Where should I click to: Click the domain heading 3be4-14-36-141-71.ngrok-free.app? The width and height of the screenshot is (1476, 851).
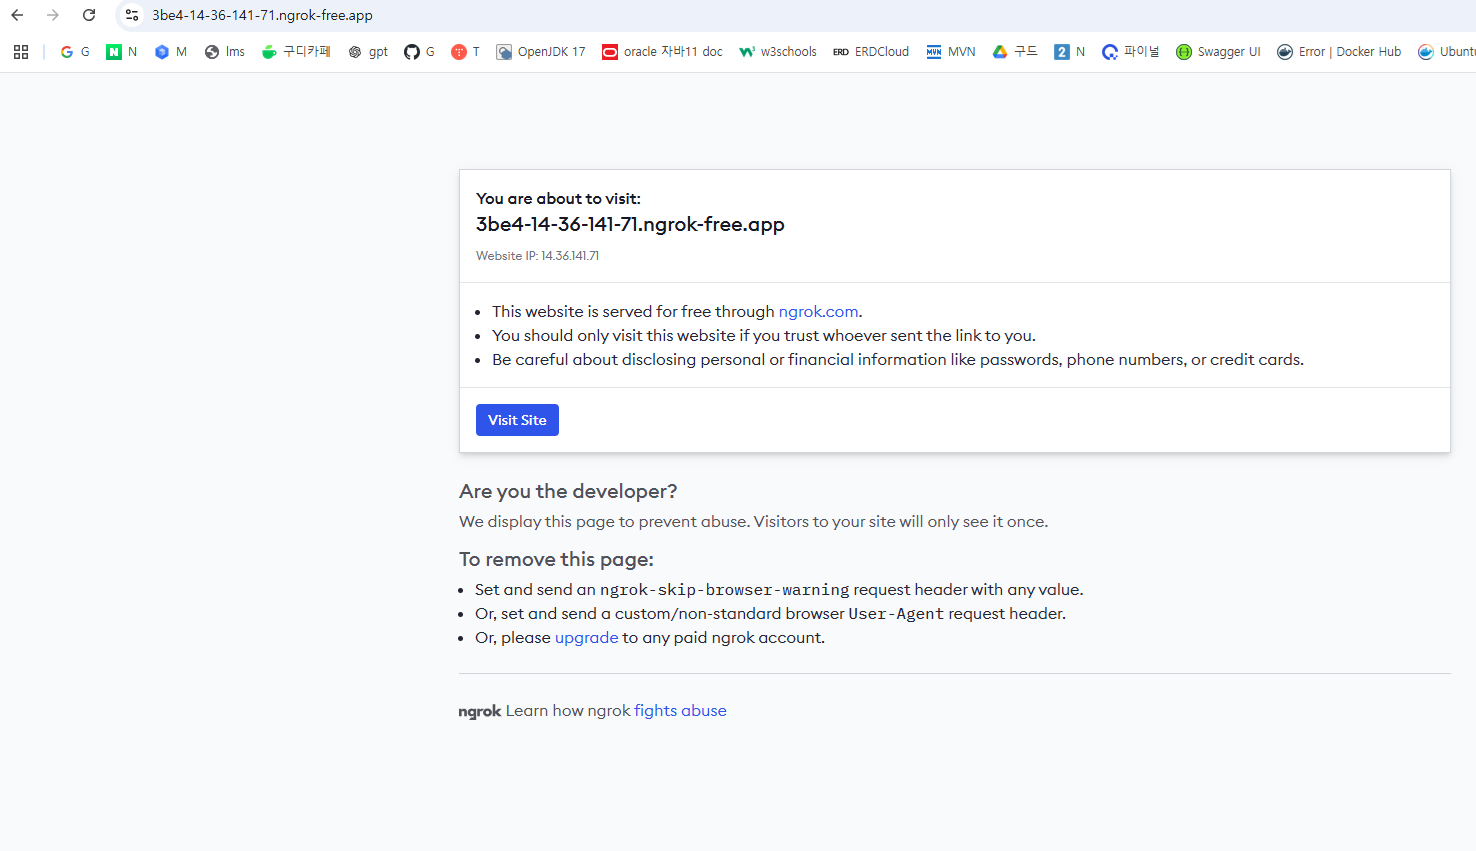pos(630,224)
